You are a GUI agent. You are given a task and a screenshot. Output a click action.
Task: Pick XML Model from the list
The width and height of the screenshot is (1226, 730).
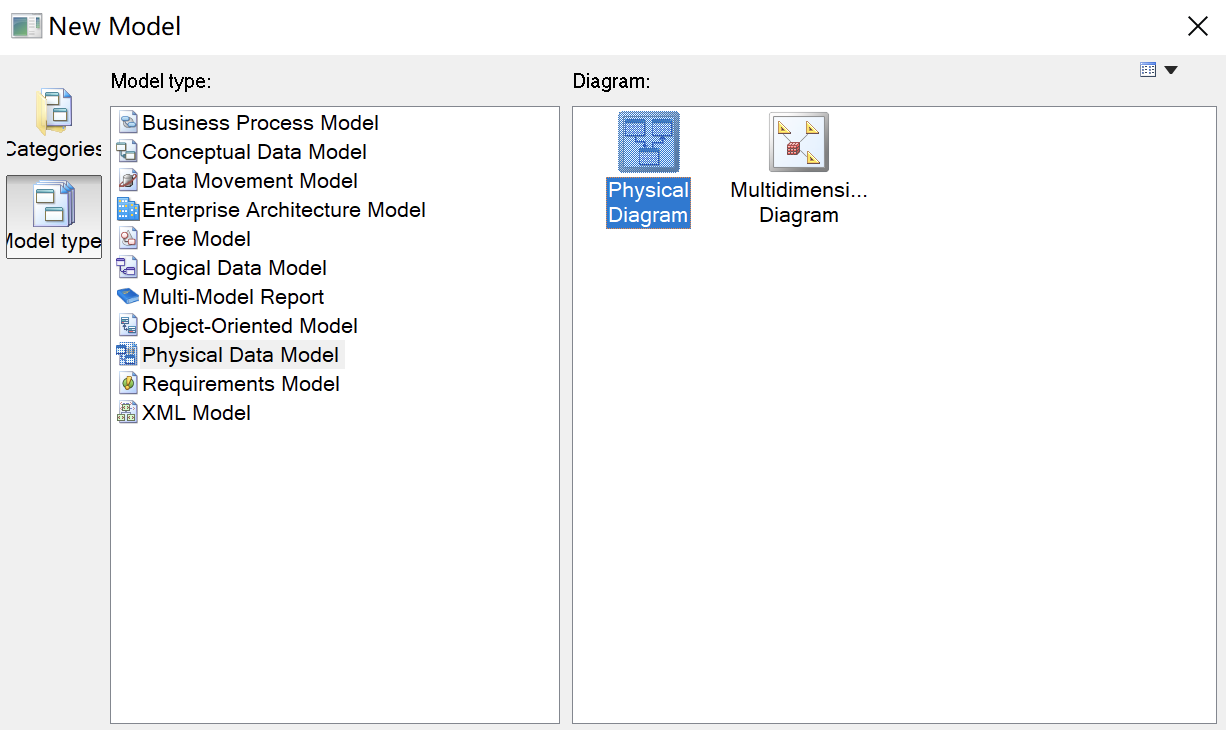click(196, 413)
